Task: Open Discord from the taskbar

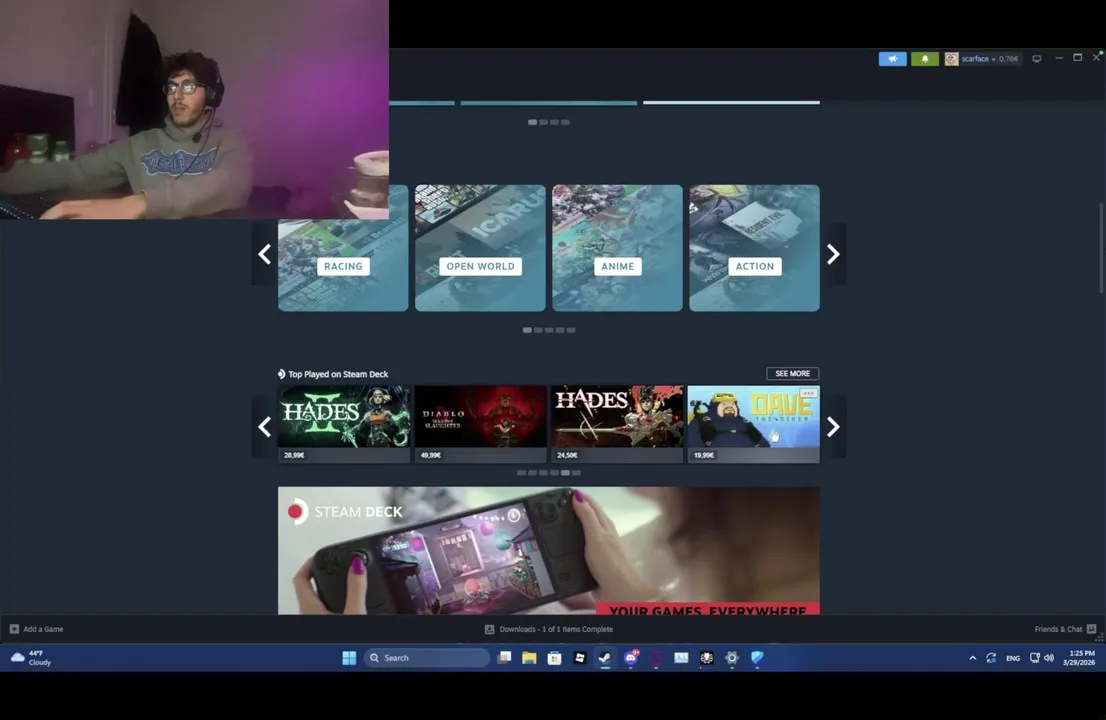Action: [x=631, y=658]
